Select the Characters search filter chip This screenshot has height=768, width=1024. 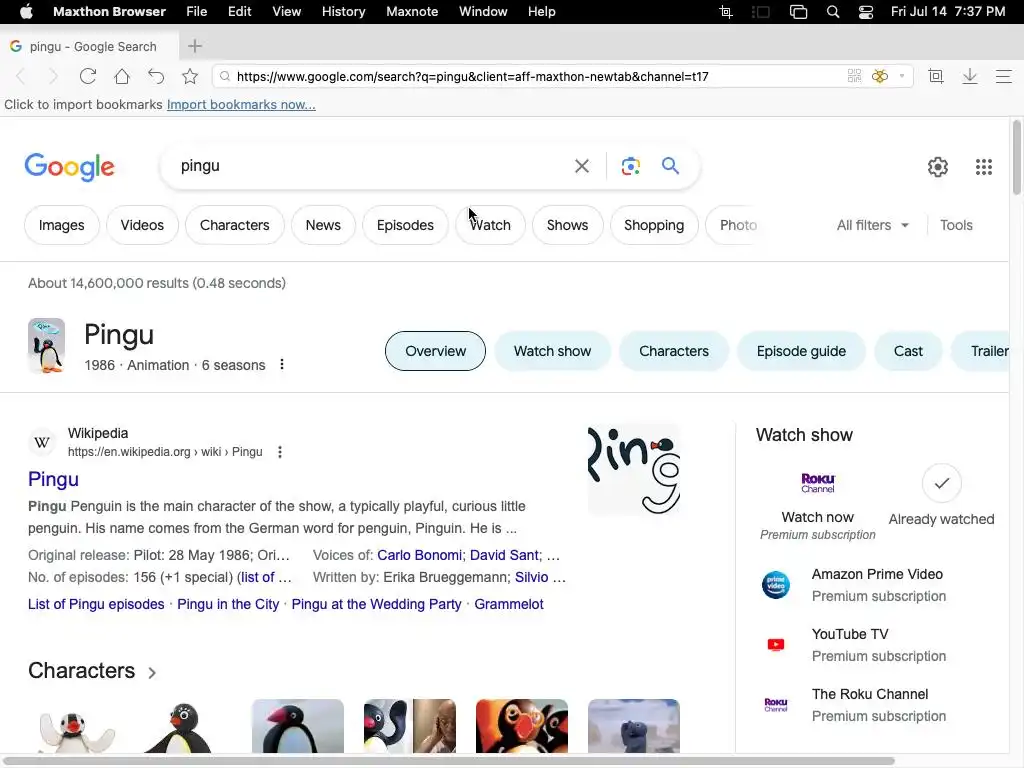click(x=234, y=225)
